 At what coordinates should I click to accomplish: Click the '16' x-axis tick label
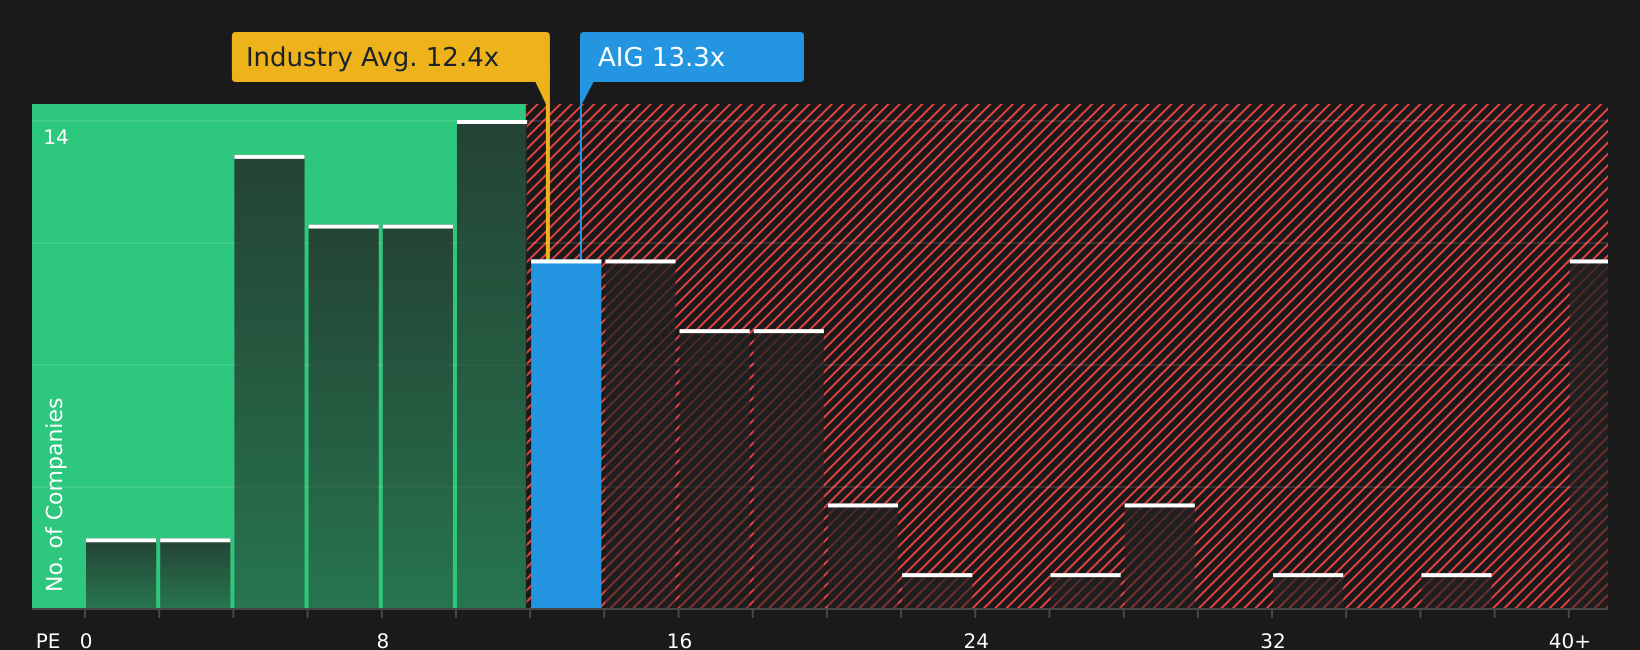[679, 641]
